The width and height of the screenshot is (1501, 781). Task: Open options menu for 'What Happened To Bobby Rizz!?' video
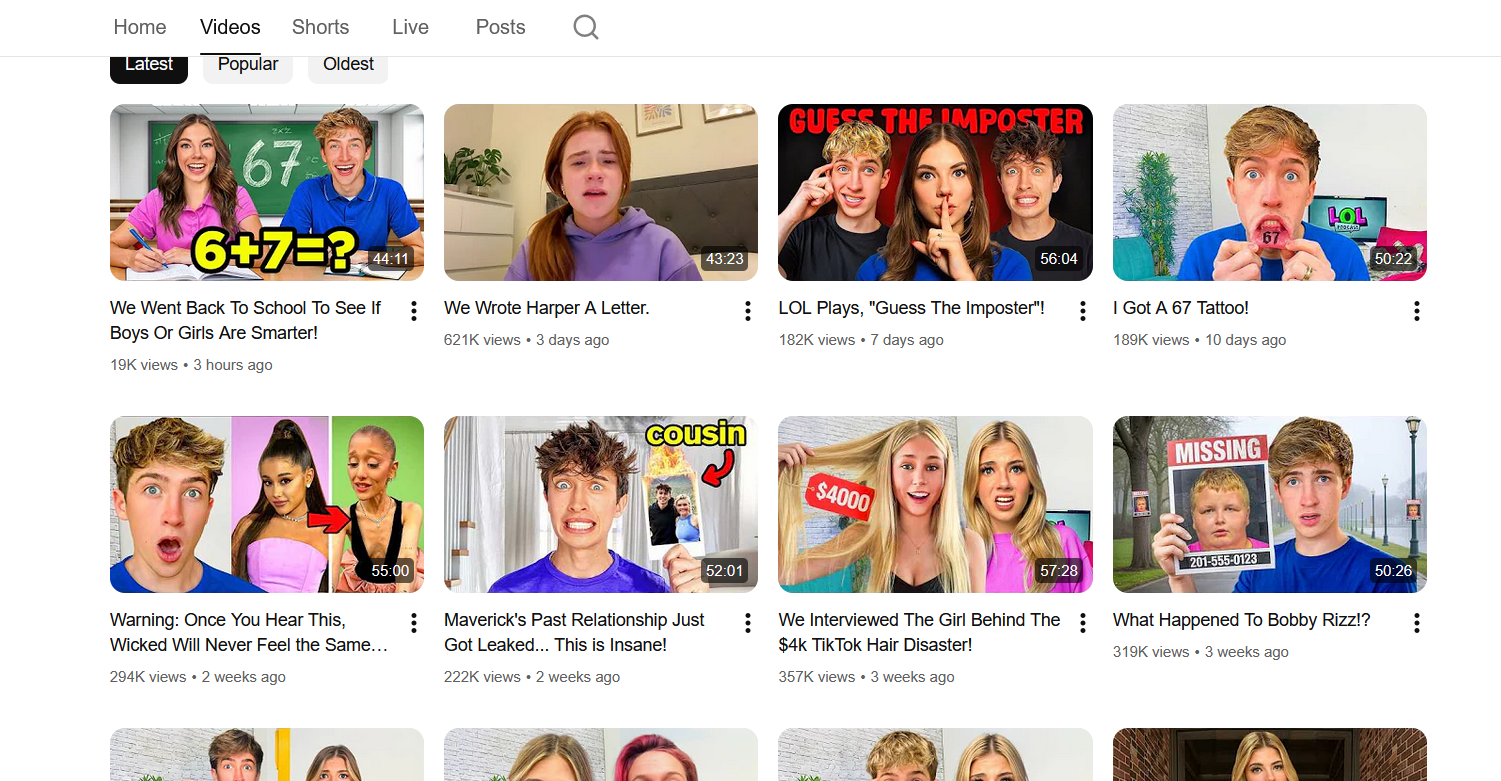(1417, 623)
